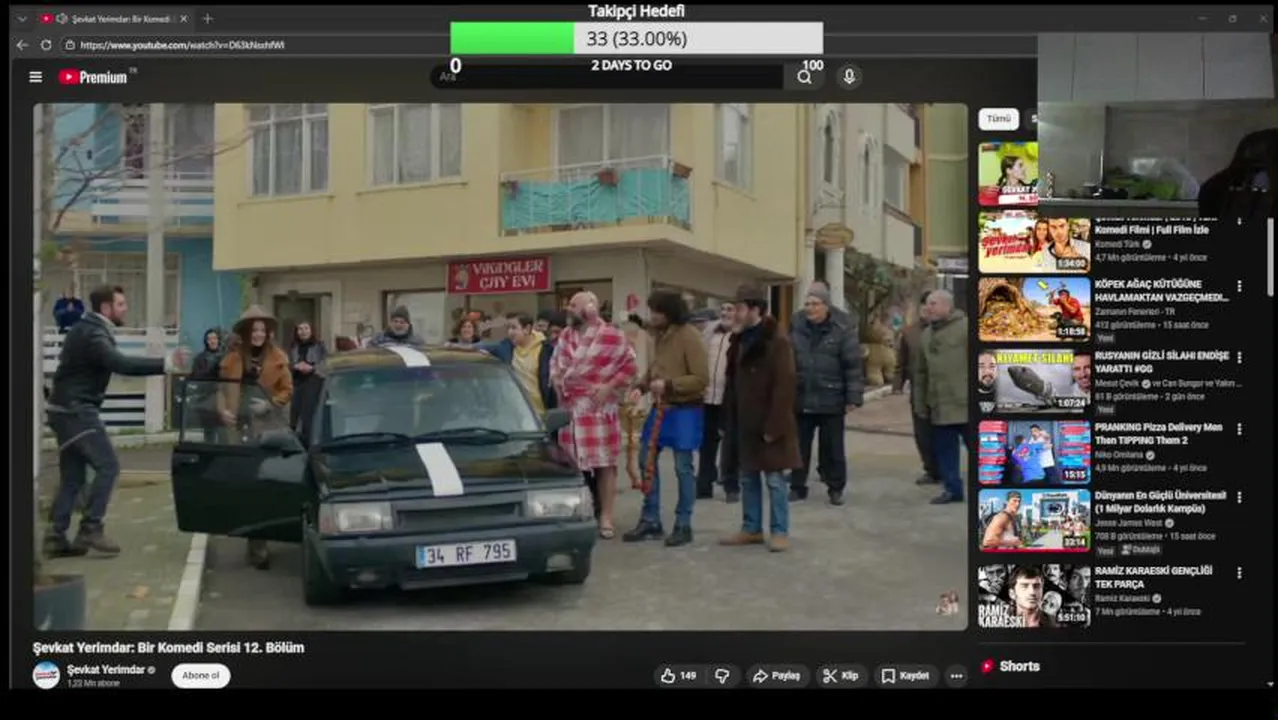The image size is (1278, 720).
Task: Expand the browser tab list chevron
Action: [x=22, y=19]
